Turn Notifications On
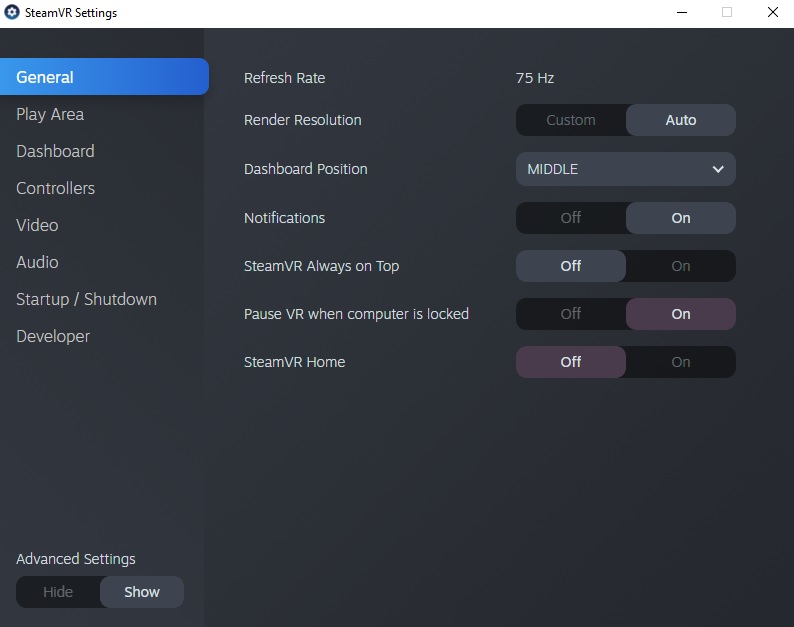The image size is (794, 627). point(681,218)
